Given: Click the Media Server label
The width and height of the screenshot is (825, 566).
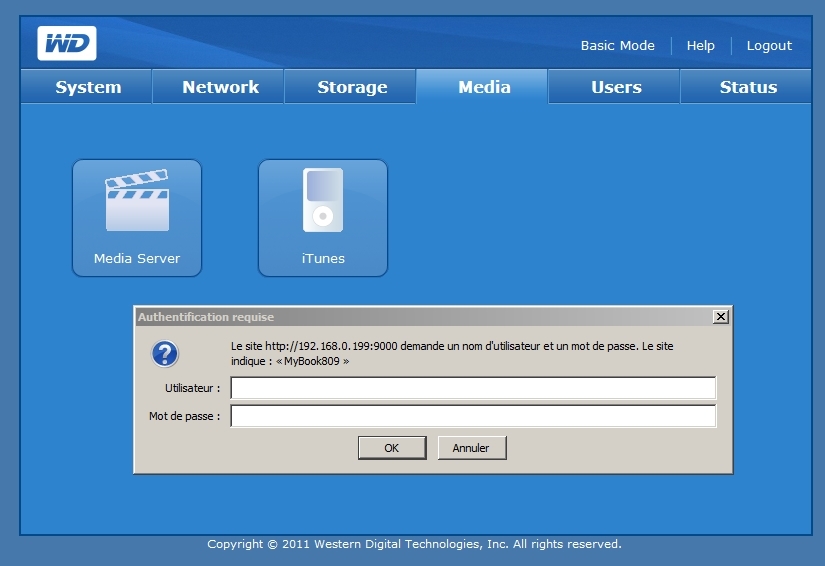Looking at the screenshot, I should (137, 258).
